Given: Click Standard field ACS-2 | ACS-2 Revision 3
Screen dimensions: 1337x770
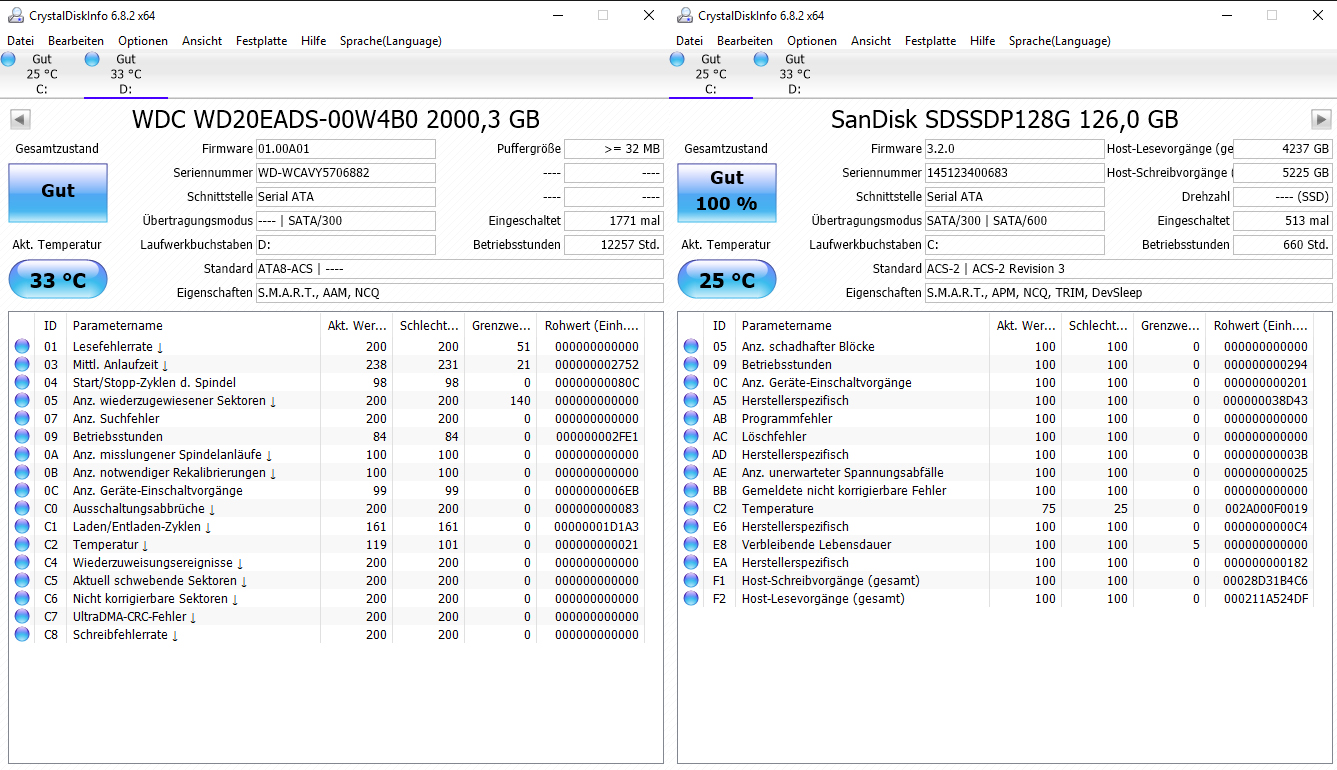Looking at the screenshot, I should [1128, 269].
